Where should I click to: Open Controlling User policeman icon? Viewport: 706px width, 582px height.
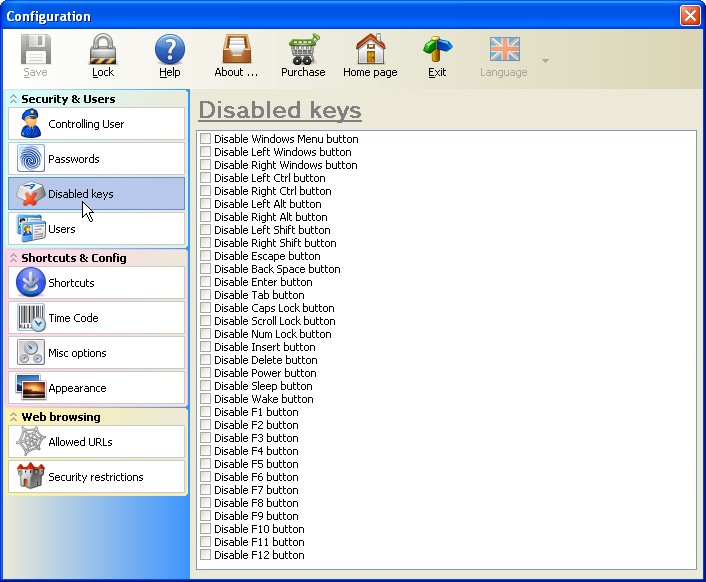(30, 123)
